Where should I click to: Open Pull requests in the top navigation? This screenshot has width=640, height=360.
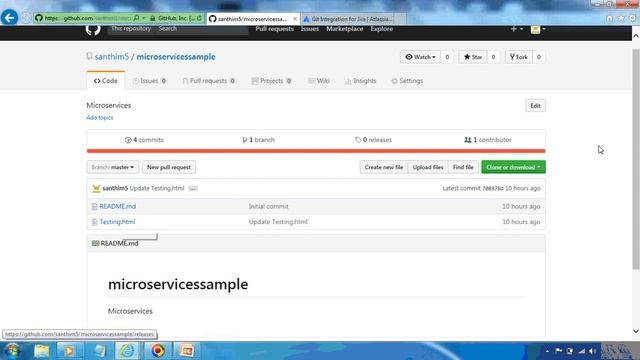pos(274,29)
